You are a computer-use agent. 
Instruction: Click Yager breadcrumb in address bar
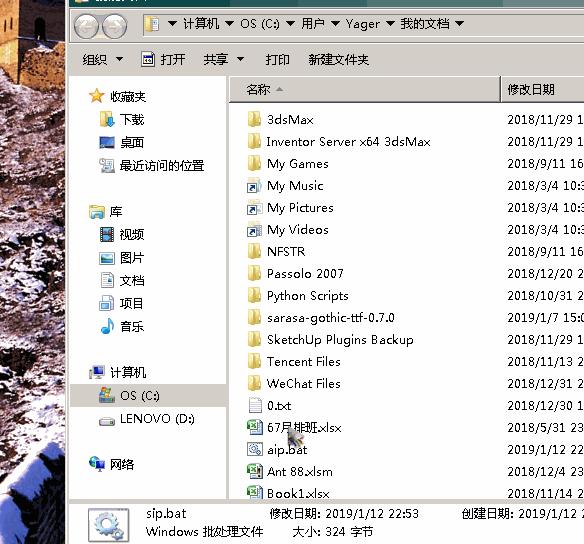[363, 24]
